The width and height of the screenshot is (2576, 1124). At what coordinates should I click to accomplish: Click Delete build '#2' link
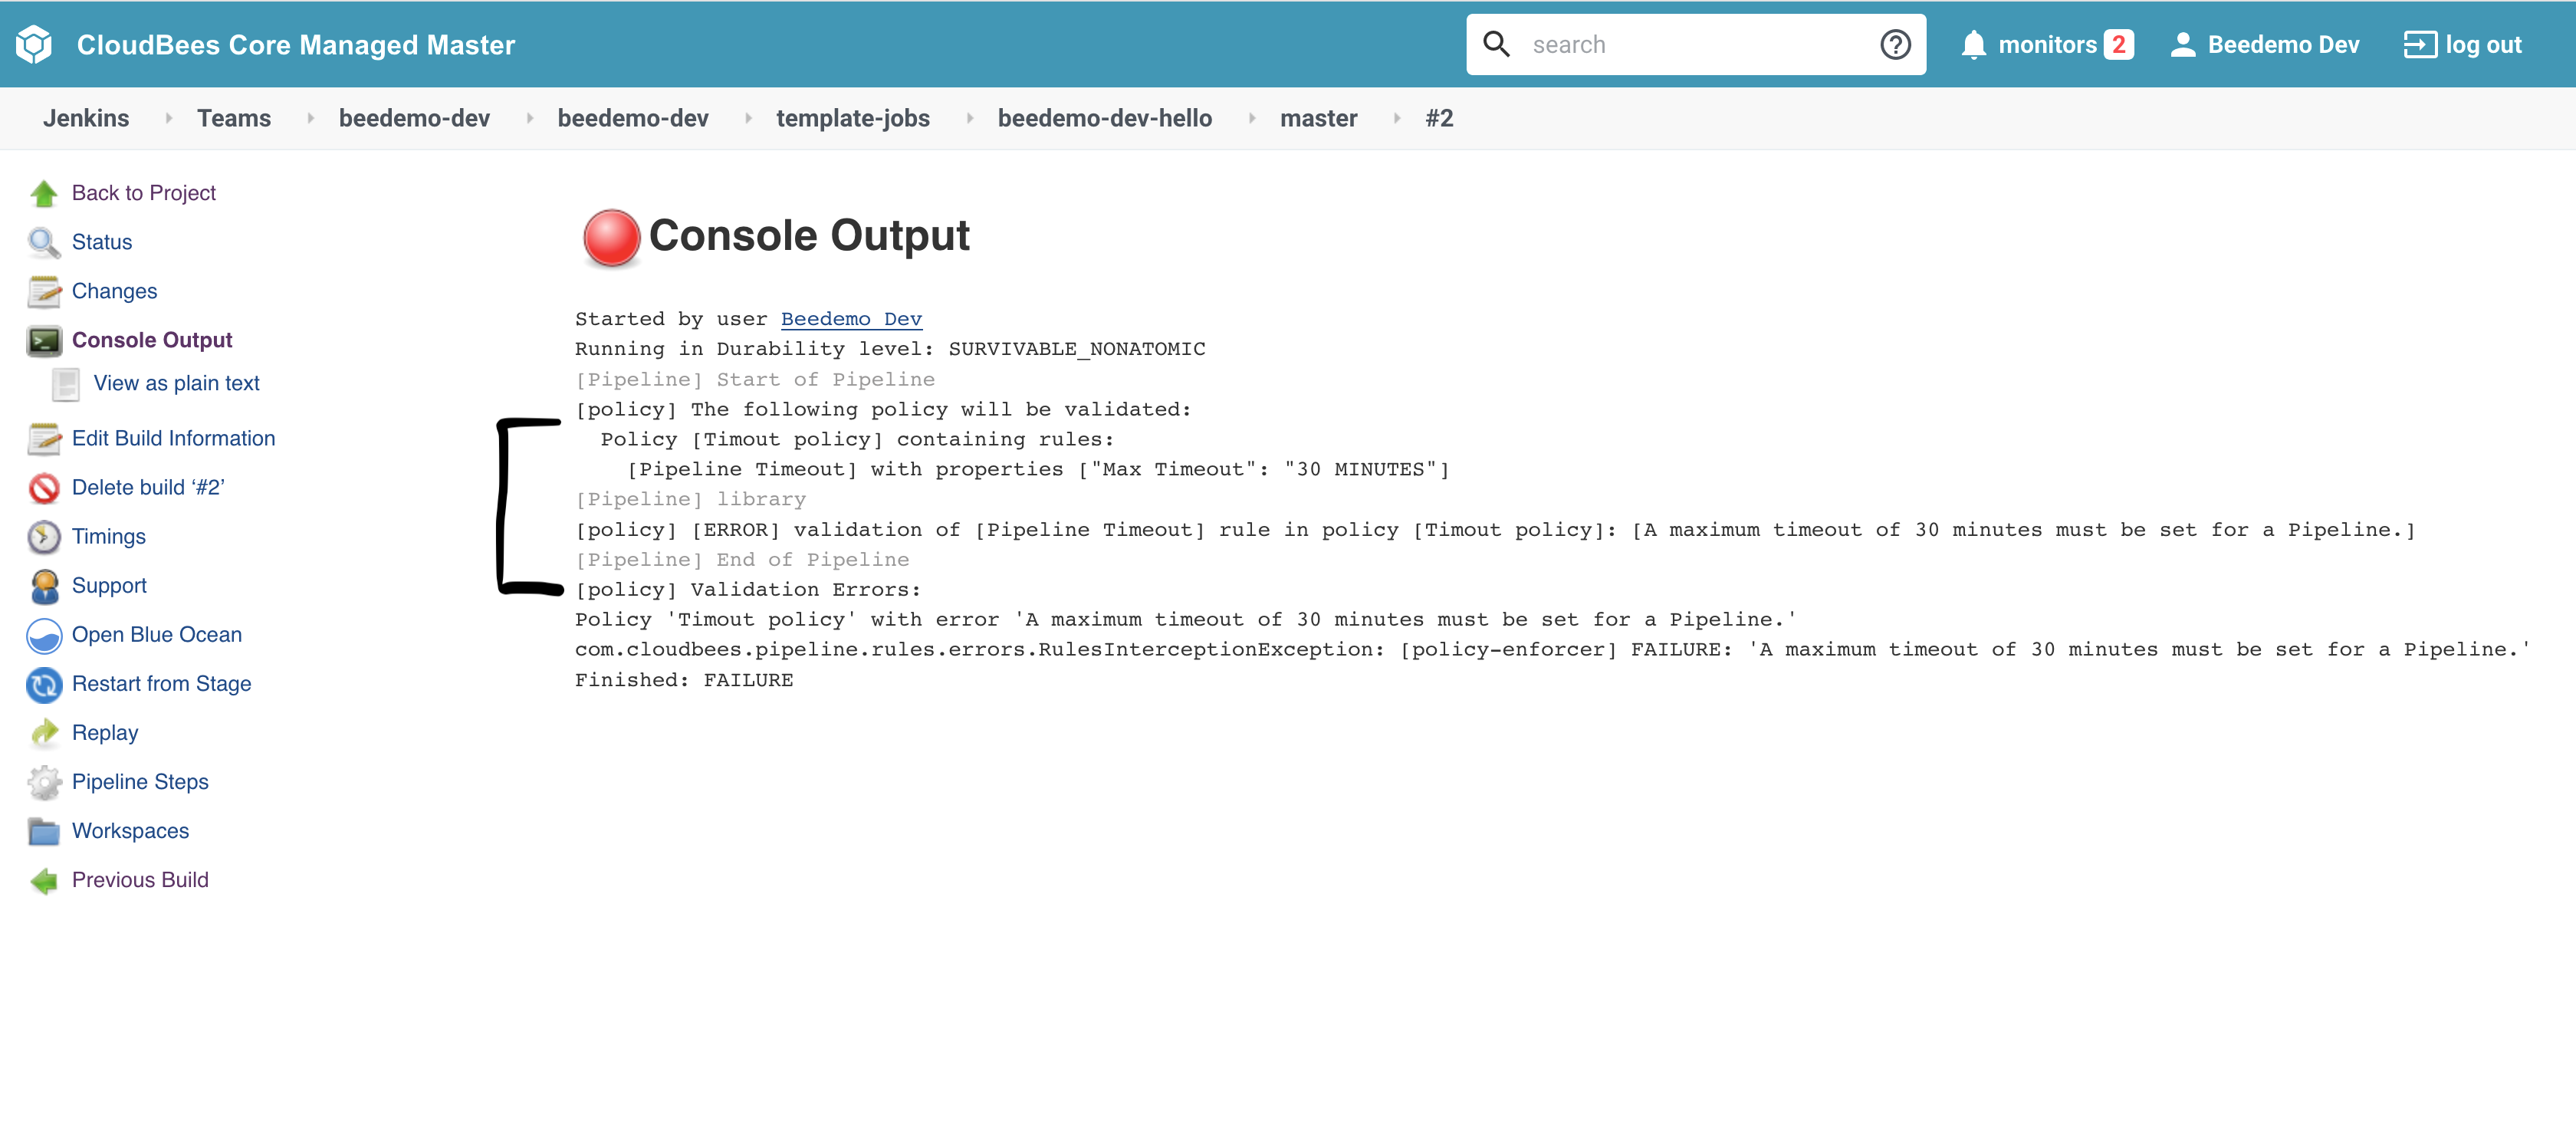pos(148,487)
